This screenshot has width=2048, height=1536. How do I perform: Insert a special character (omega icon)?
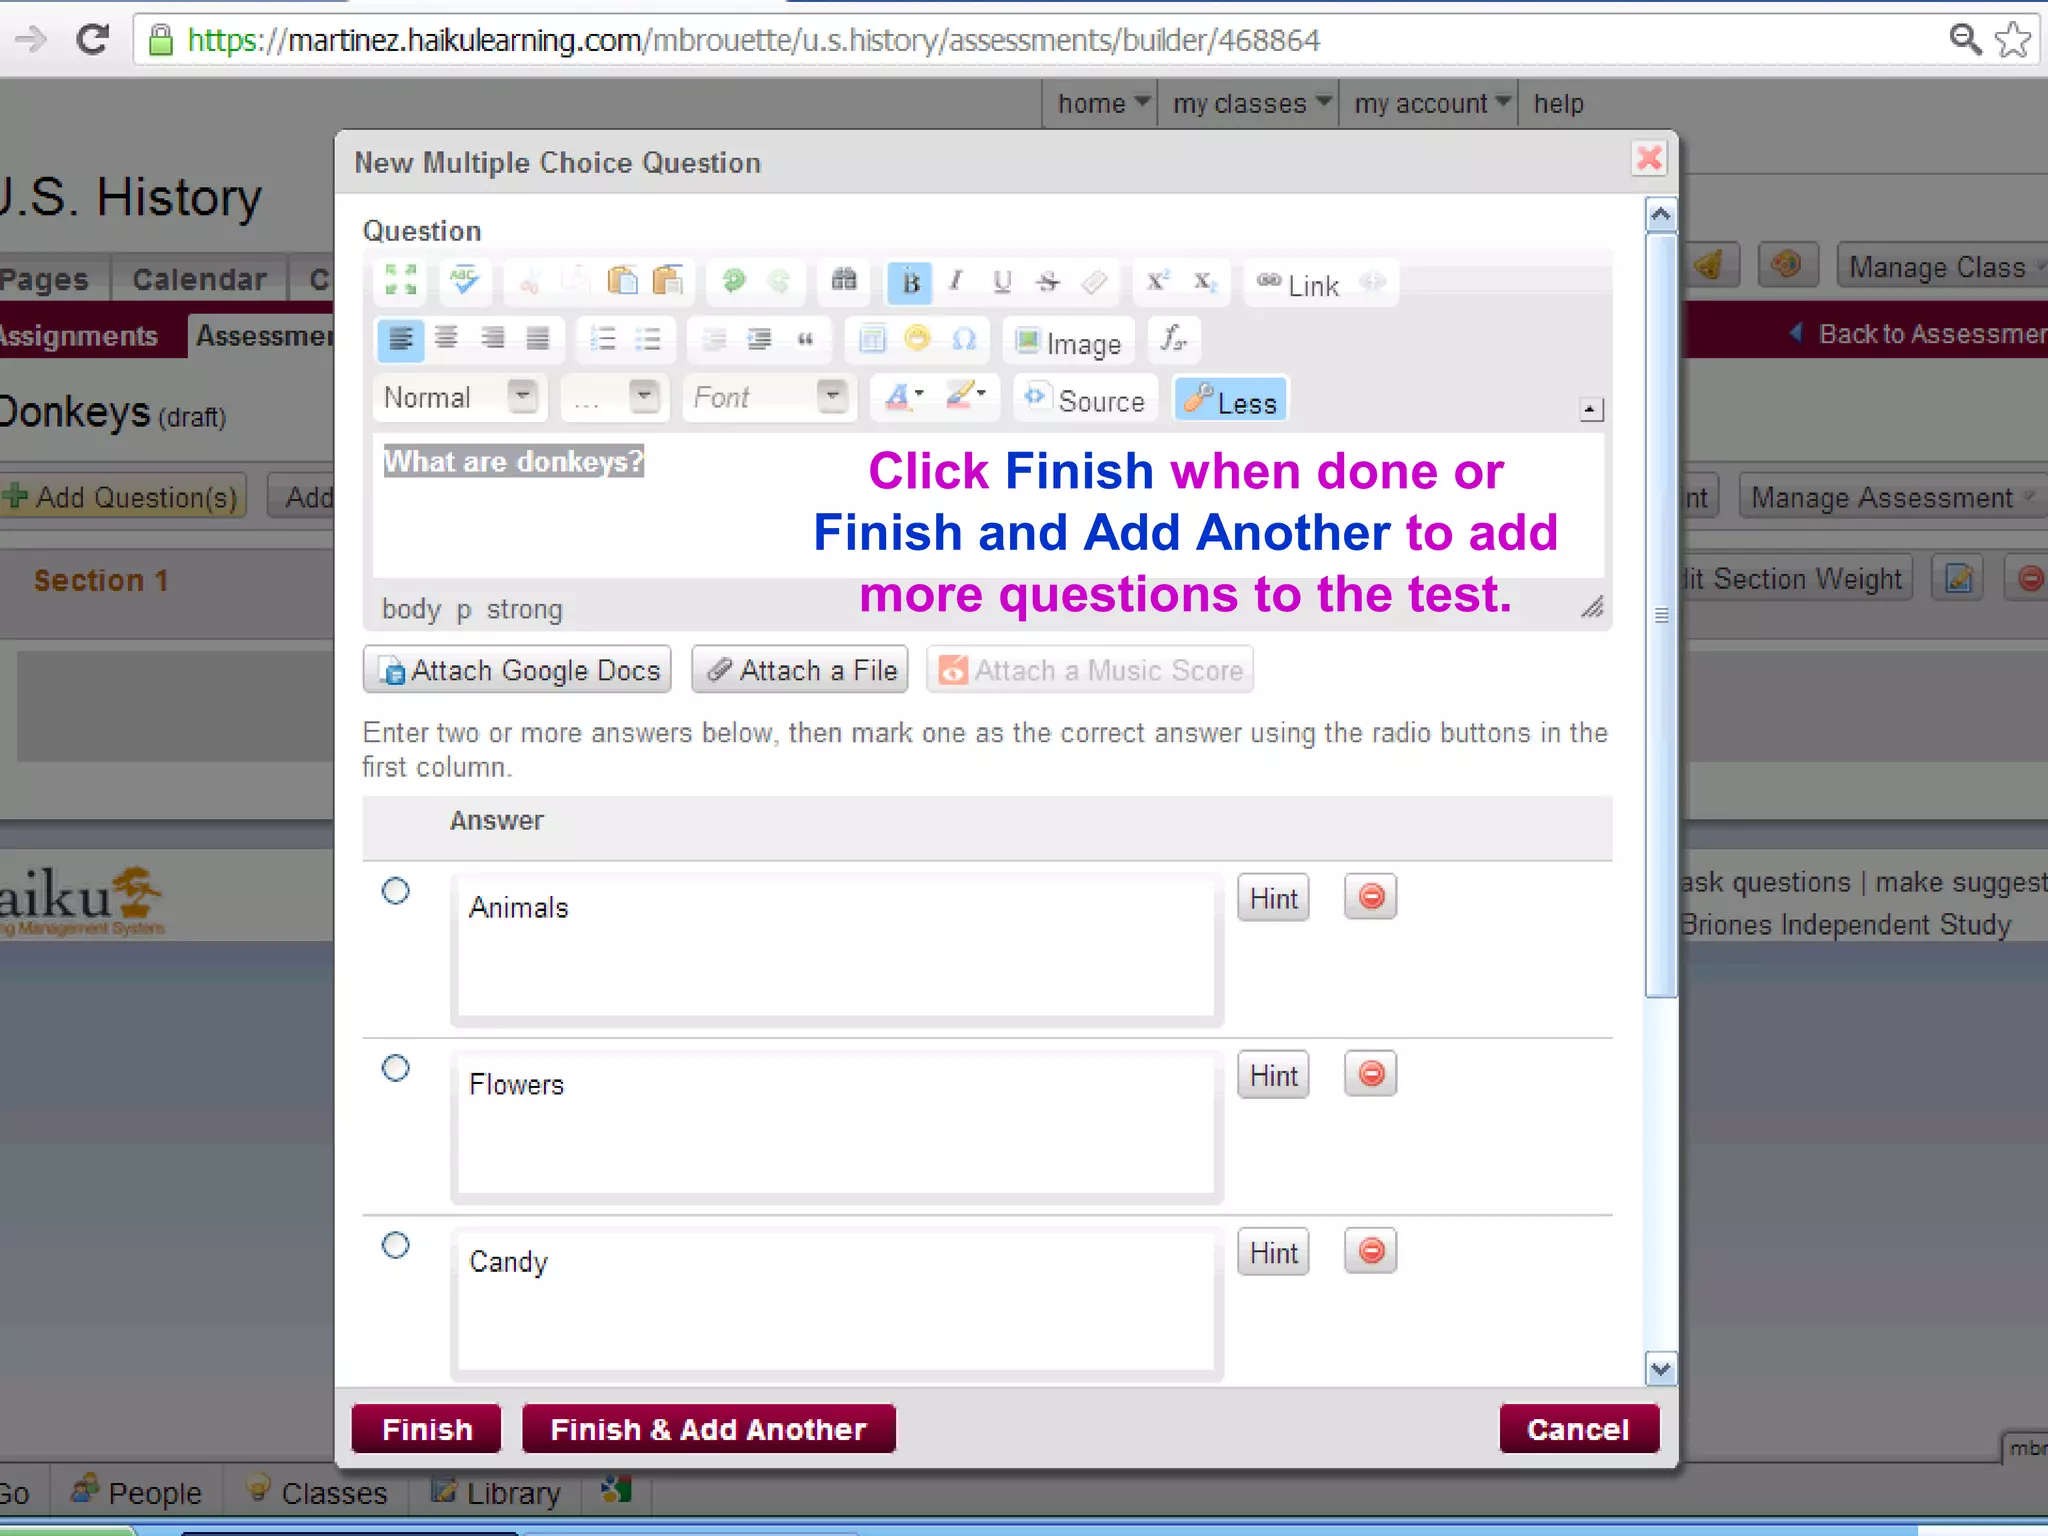pos(964,339)
